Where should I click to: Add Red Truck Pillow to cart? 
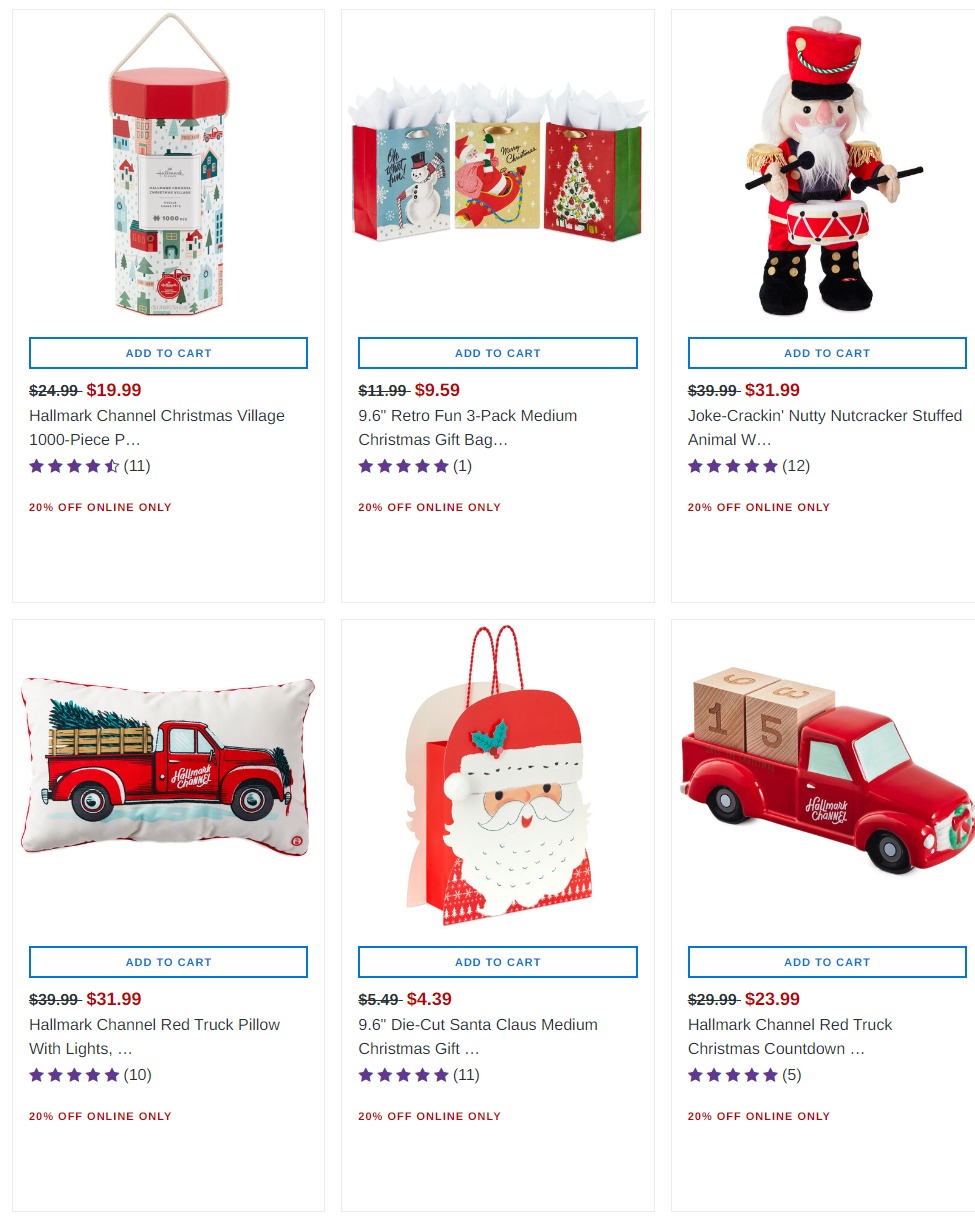click(x=168, y=962)
